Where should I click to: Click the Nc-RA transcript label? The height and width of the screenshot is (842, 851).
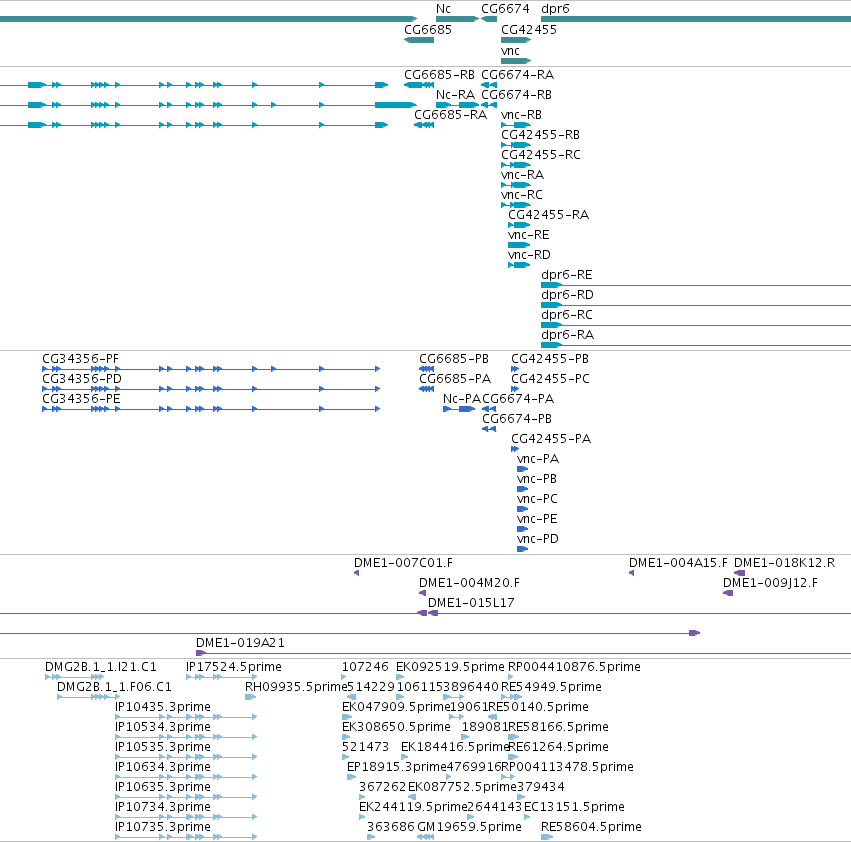click(455, 95)
